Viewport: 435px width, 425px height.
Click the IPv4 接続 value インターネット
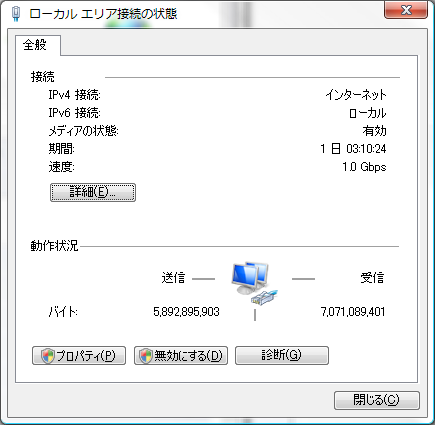point(356,95)
